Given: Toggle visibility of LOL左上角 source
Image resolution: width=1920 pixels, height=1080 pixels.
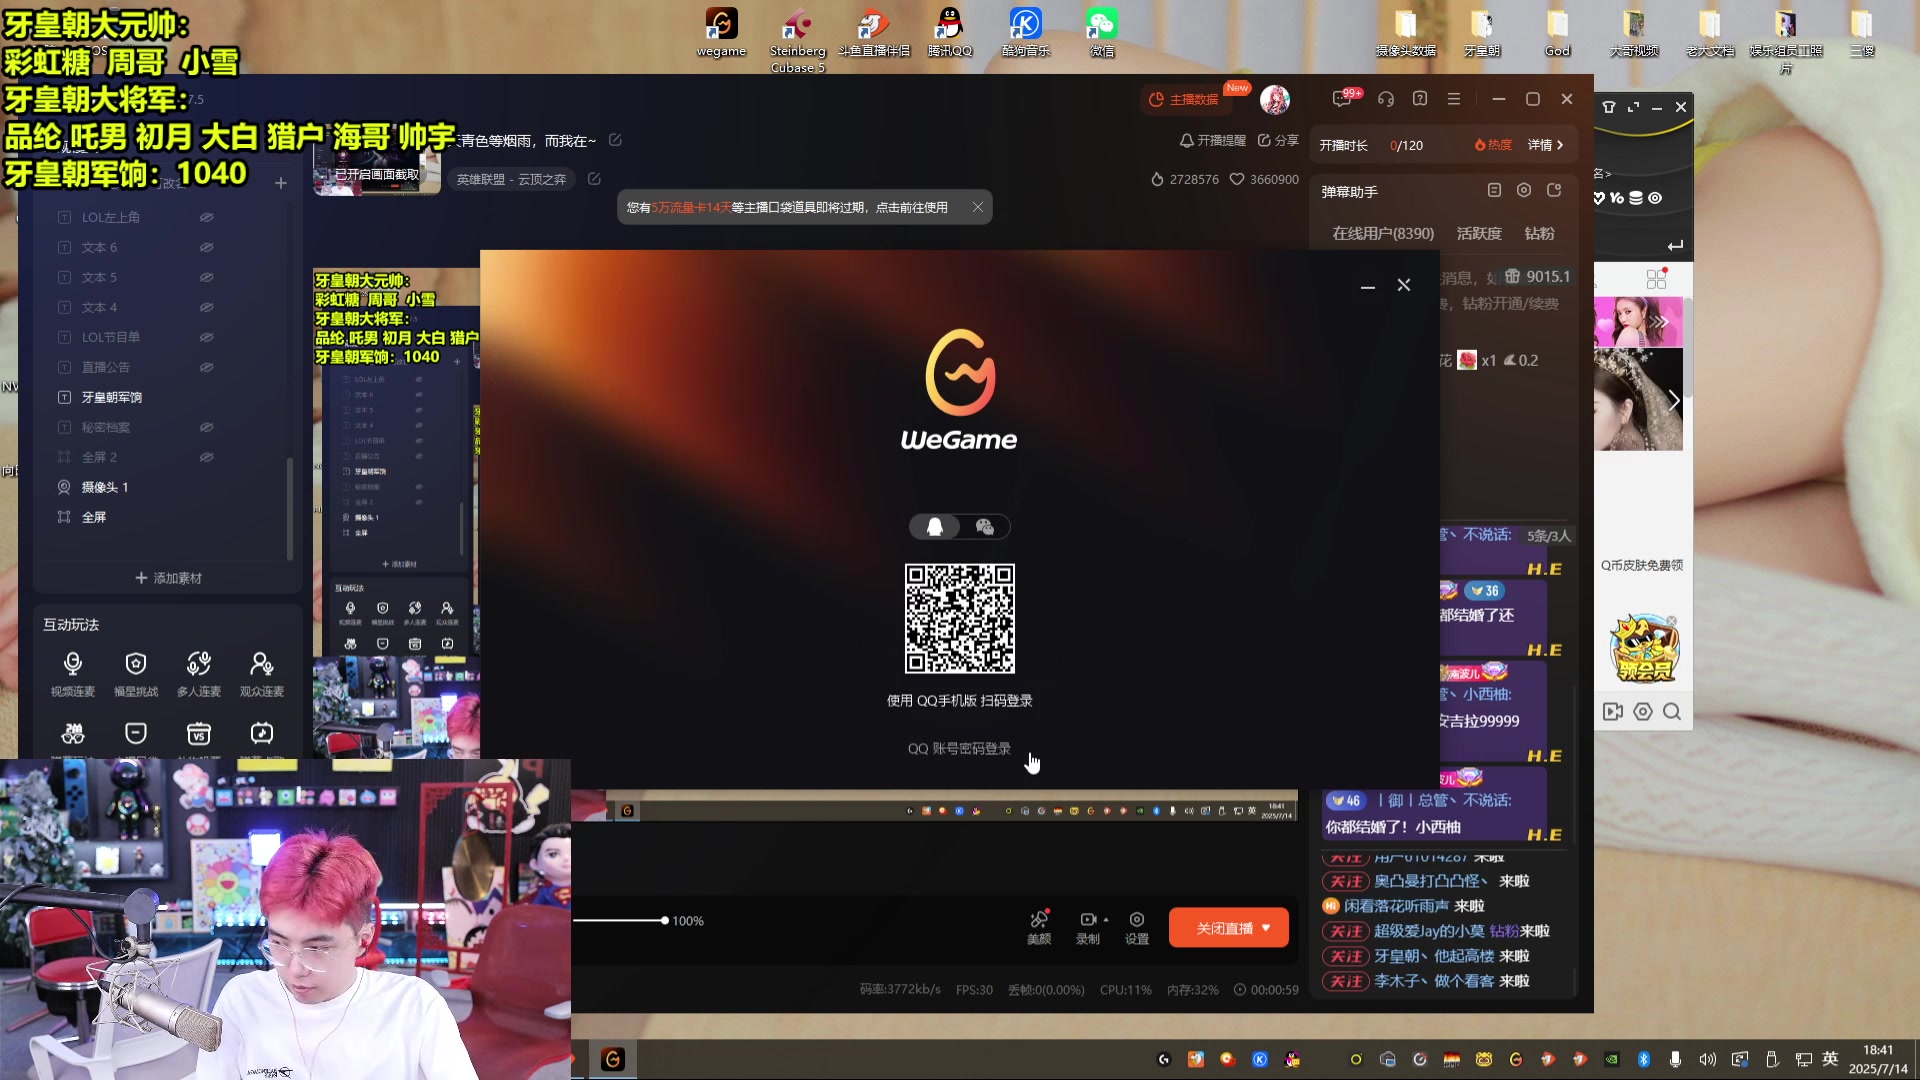Looking at the screenshot, I should [x=206, y=217].
